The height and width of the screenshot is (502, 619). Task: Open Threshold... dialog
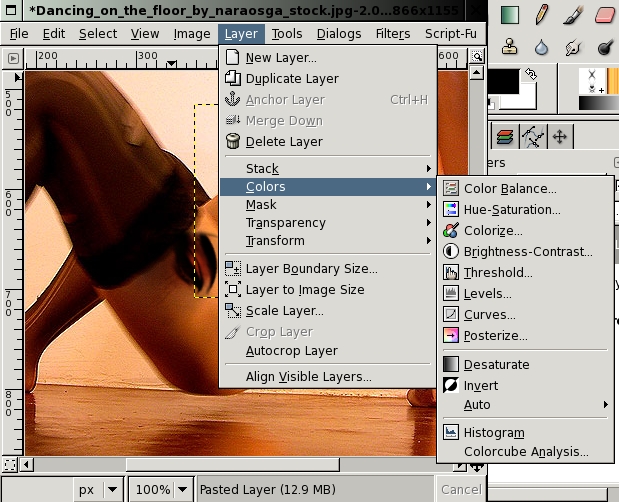click(525, 272)
